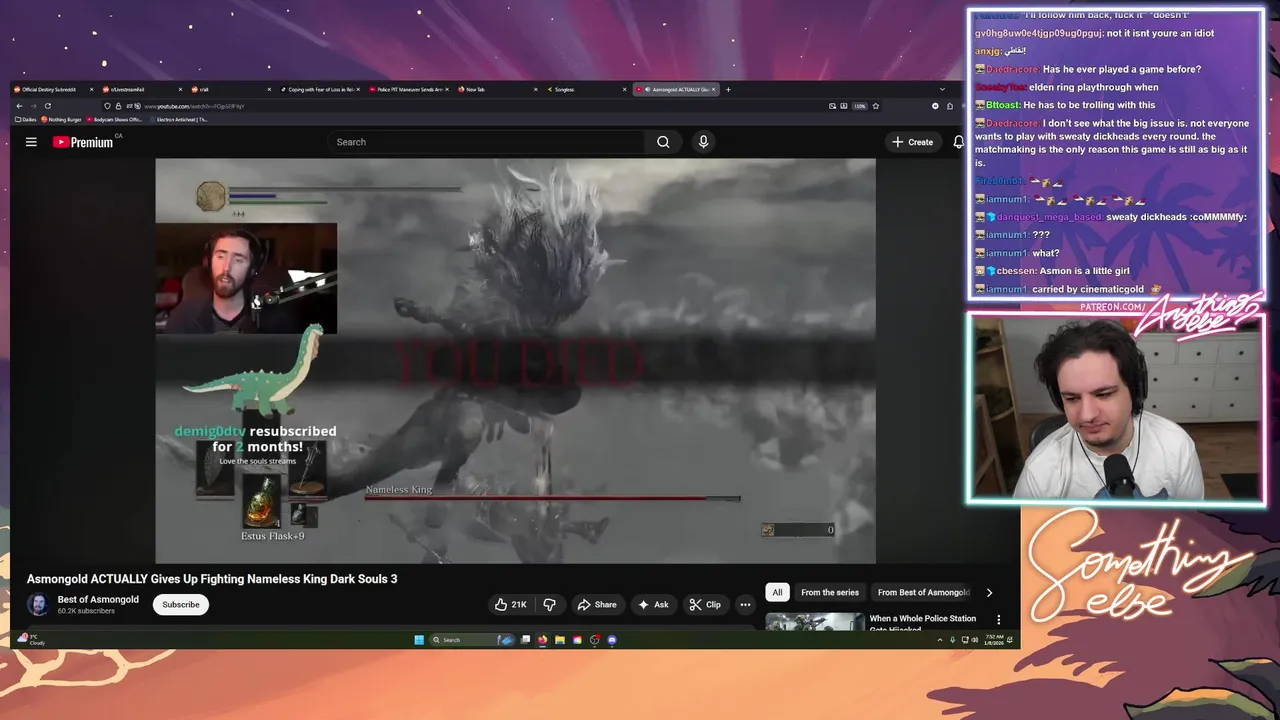Bookmark this page with the star

coord(876,106)
